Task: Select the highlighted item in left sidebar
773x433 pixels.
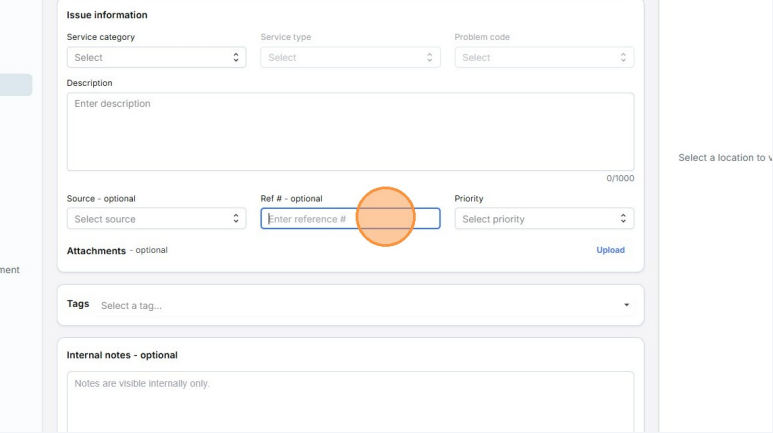Action: [16, 85]
